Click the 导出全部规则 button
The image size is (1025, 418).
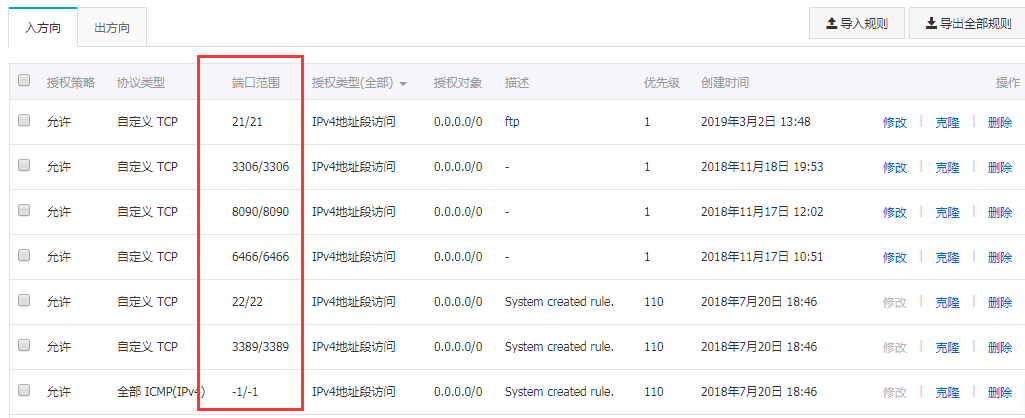pyautogui.click(x=967, y=24)
